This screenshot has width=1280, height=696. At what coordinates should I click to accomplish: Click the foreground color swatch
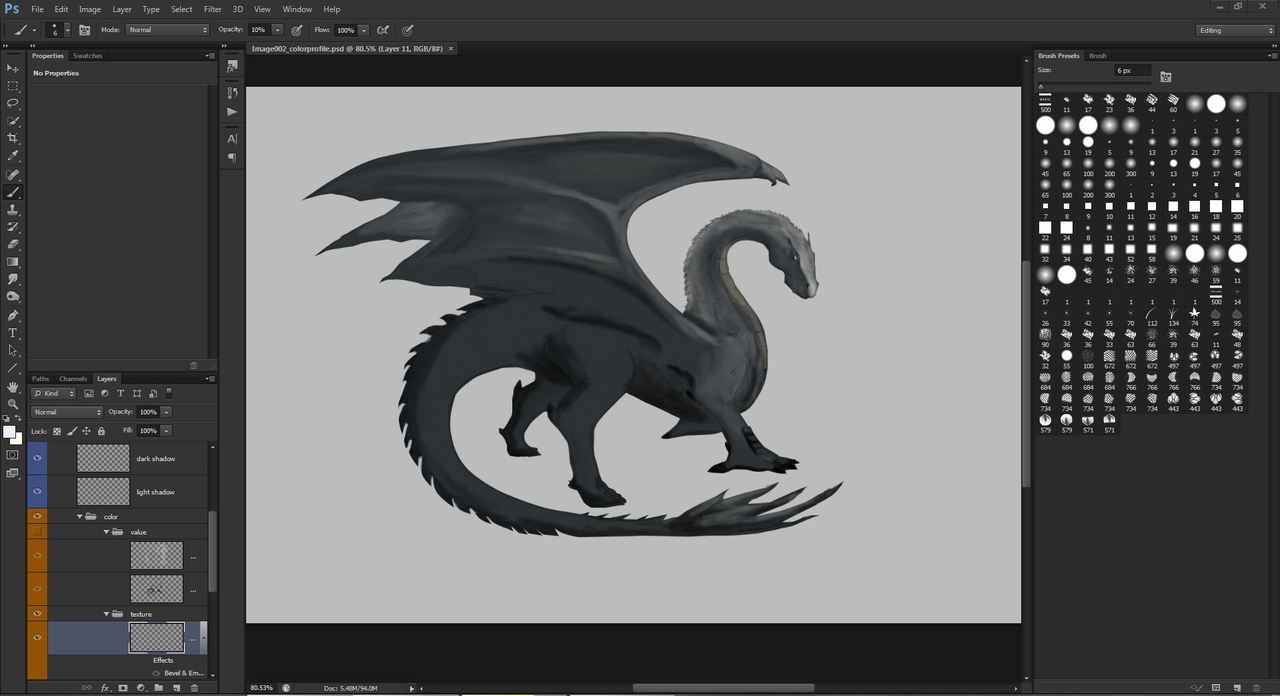pos(9,432)
